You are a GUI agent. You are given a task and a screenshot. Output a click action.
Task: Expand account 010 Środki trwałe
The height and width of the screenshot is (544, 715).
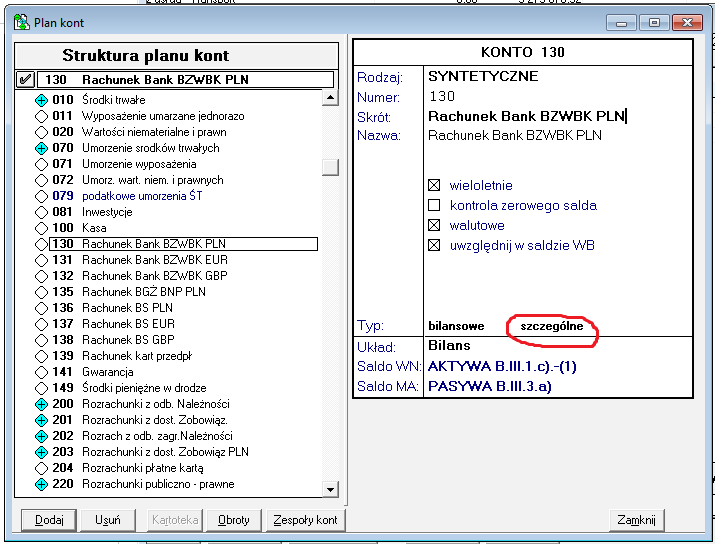click(41, 100)
